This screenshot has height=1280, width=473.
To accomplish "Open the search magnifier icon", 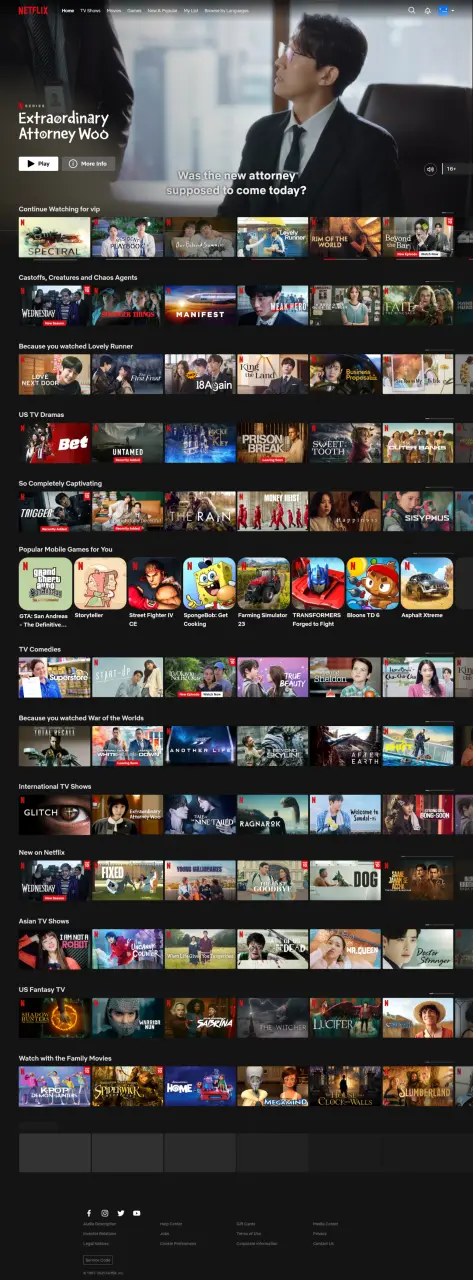I will coord(411,10).
